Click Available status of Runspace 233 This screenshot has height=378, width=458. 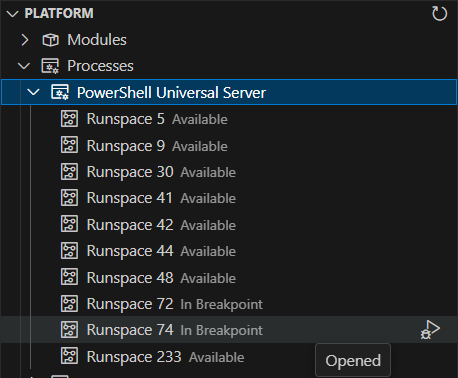point(217,357)
